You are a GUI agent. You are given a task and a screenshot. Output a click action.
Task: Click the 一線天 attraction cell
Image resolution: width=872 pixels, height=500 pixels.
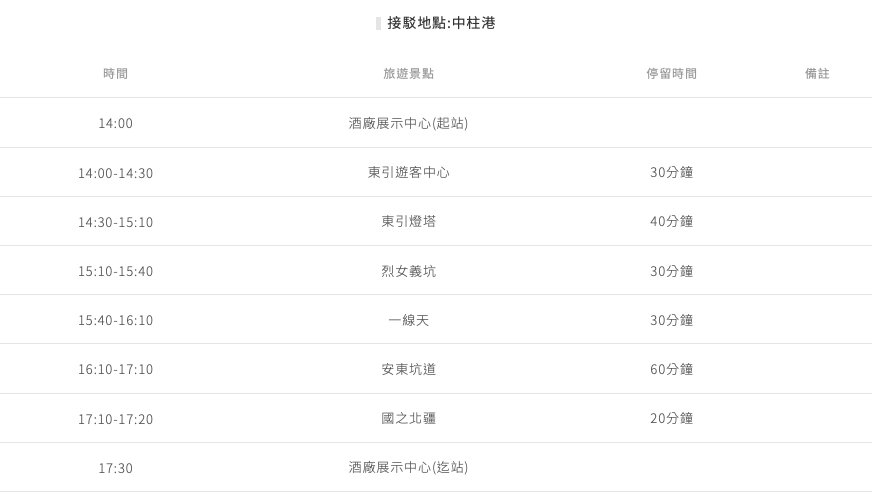tap(408, 320)
